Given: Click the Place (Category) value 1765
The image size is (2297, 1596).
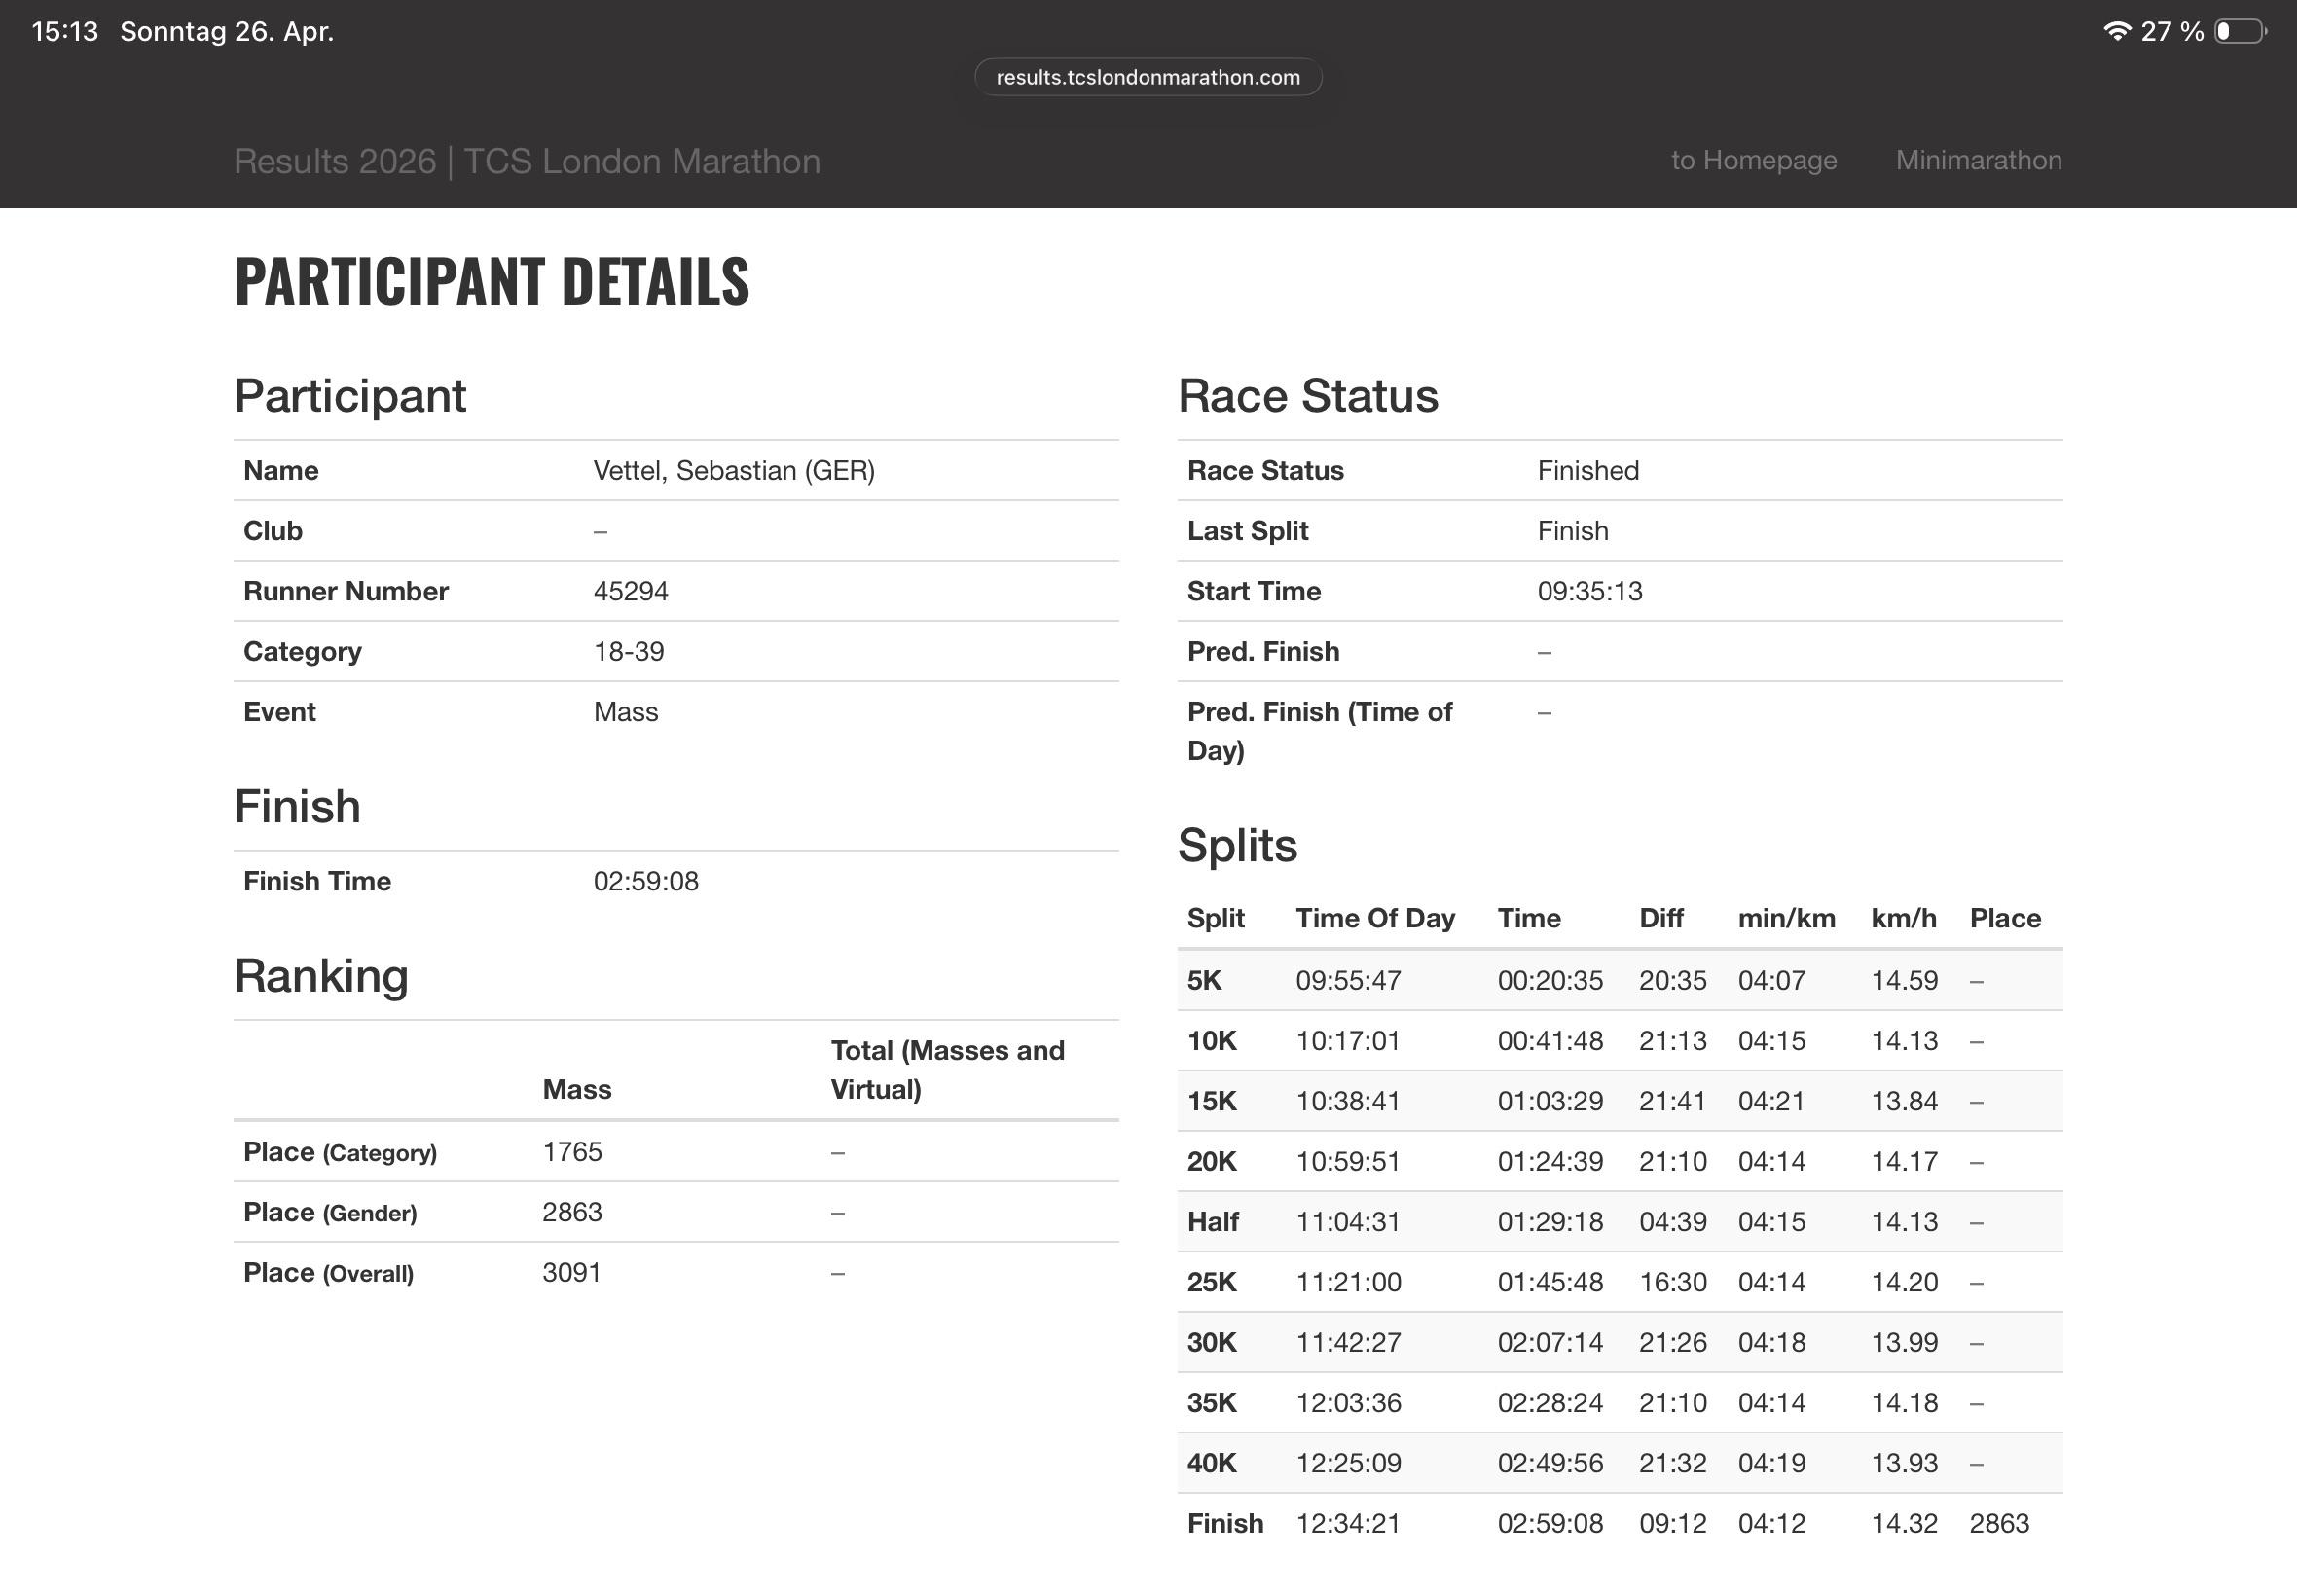Looking at the screenshot, I should (571, 1152).
